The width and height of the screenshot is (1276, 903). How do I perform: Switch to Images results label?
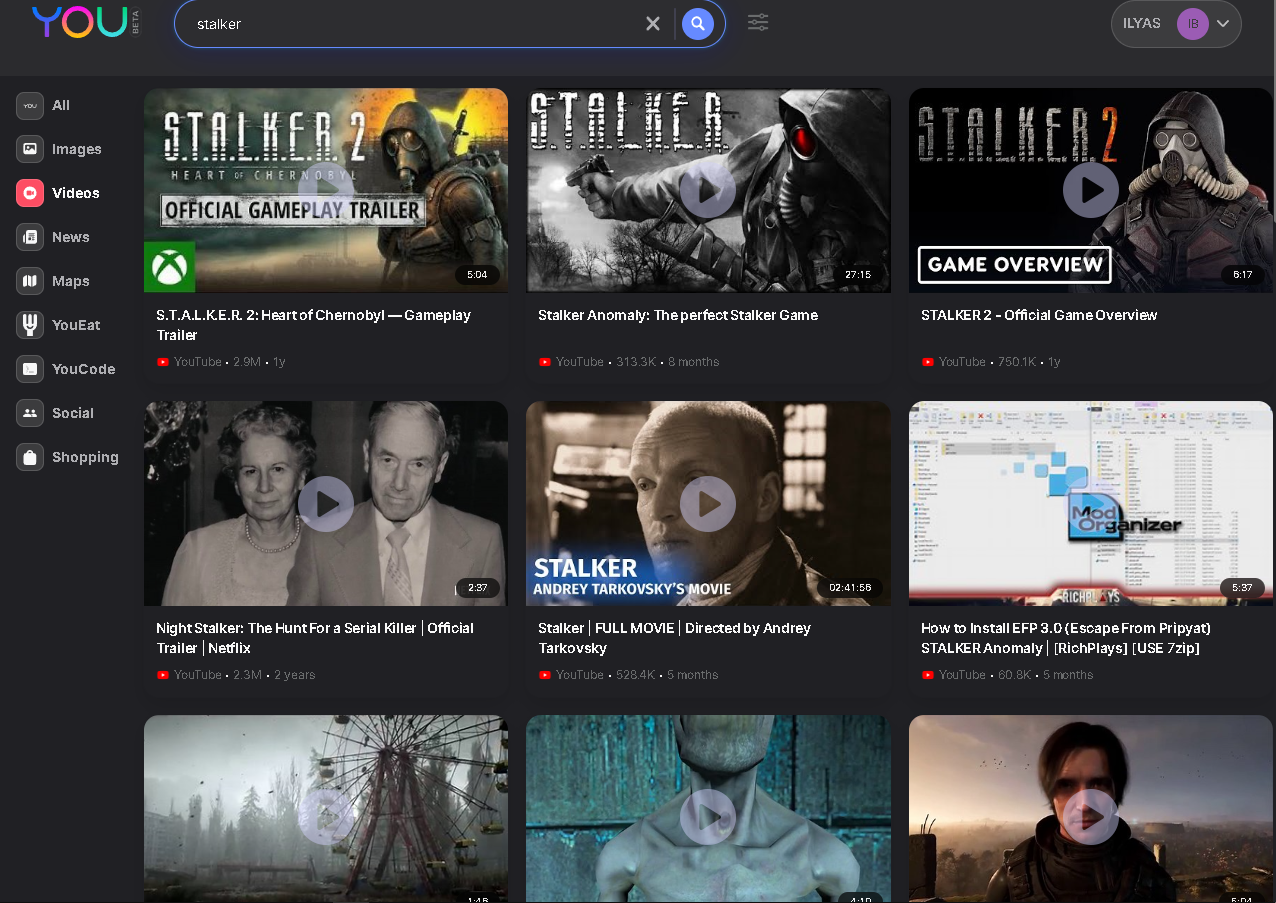77,149
